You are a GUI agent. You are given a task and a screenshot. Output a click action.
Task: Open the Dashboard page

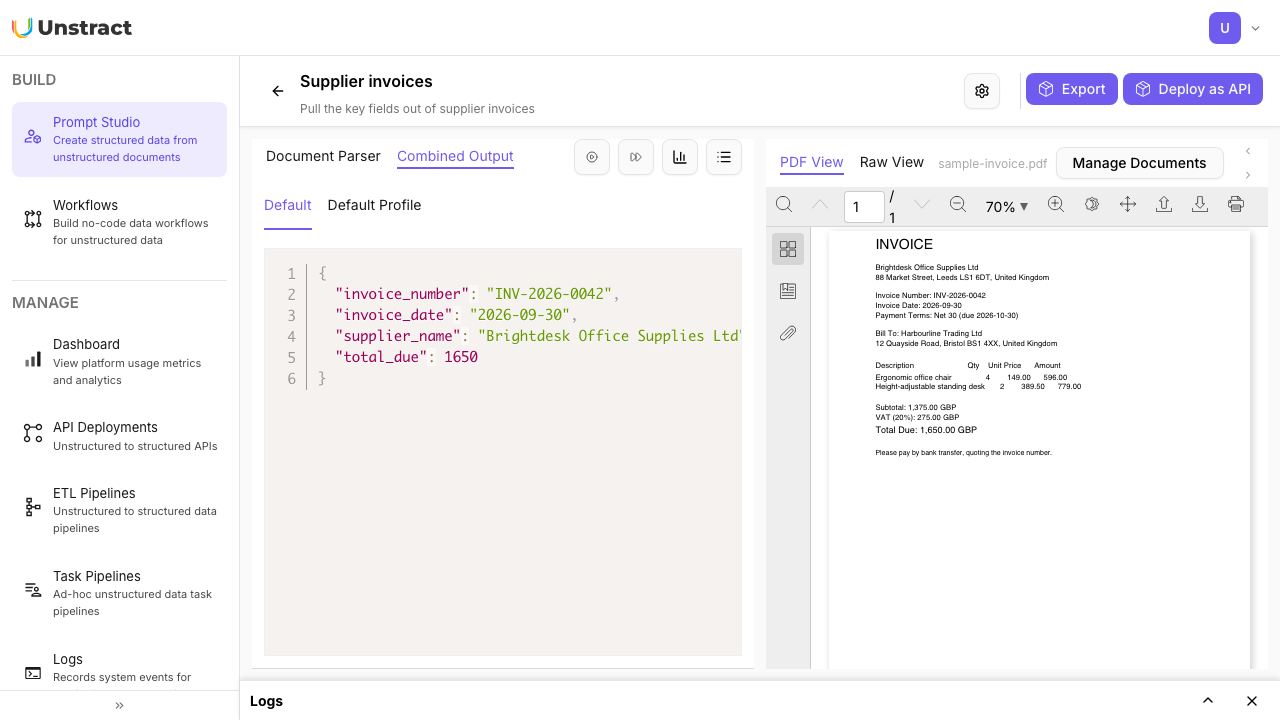(119, 361)
